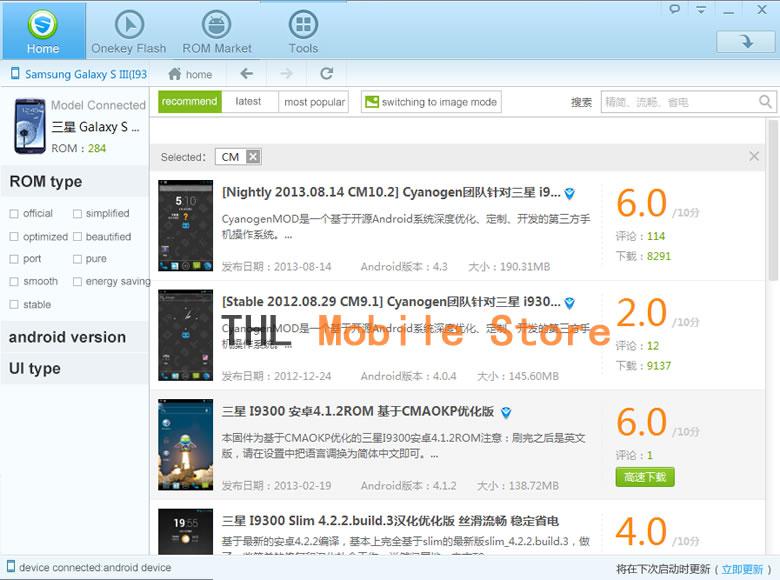
Task: Check the energy saving checkbox
Action: pyautogui.click(x=77, y=282)
